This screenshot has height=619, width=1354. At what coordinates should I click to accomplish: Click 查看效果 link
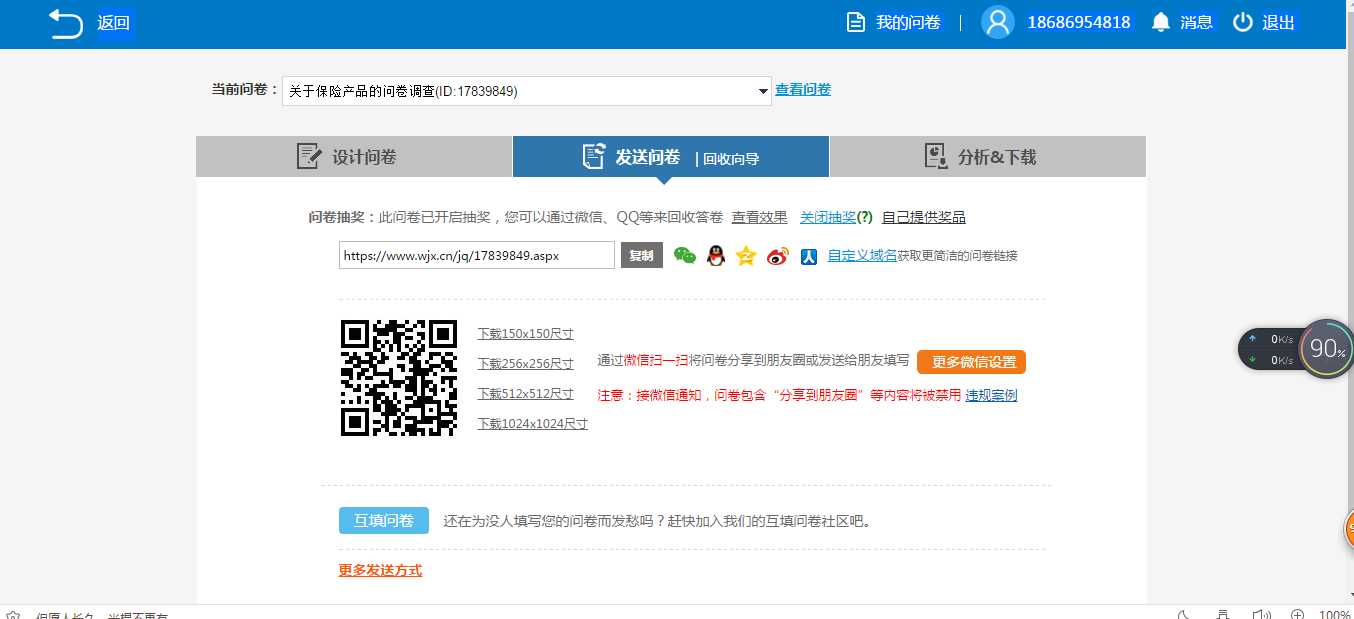click(759, 217)
